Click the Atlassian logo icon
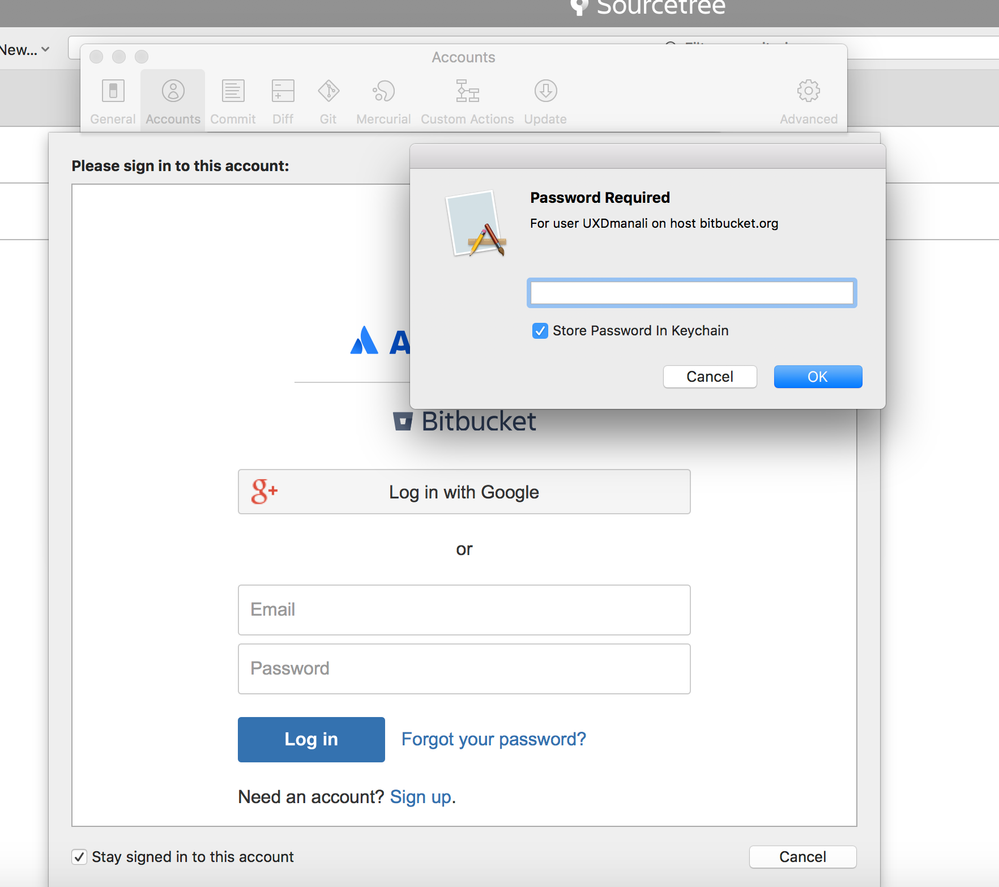The width and height of the screenshot is (999, 887). [364, 340]
